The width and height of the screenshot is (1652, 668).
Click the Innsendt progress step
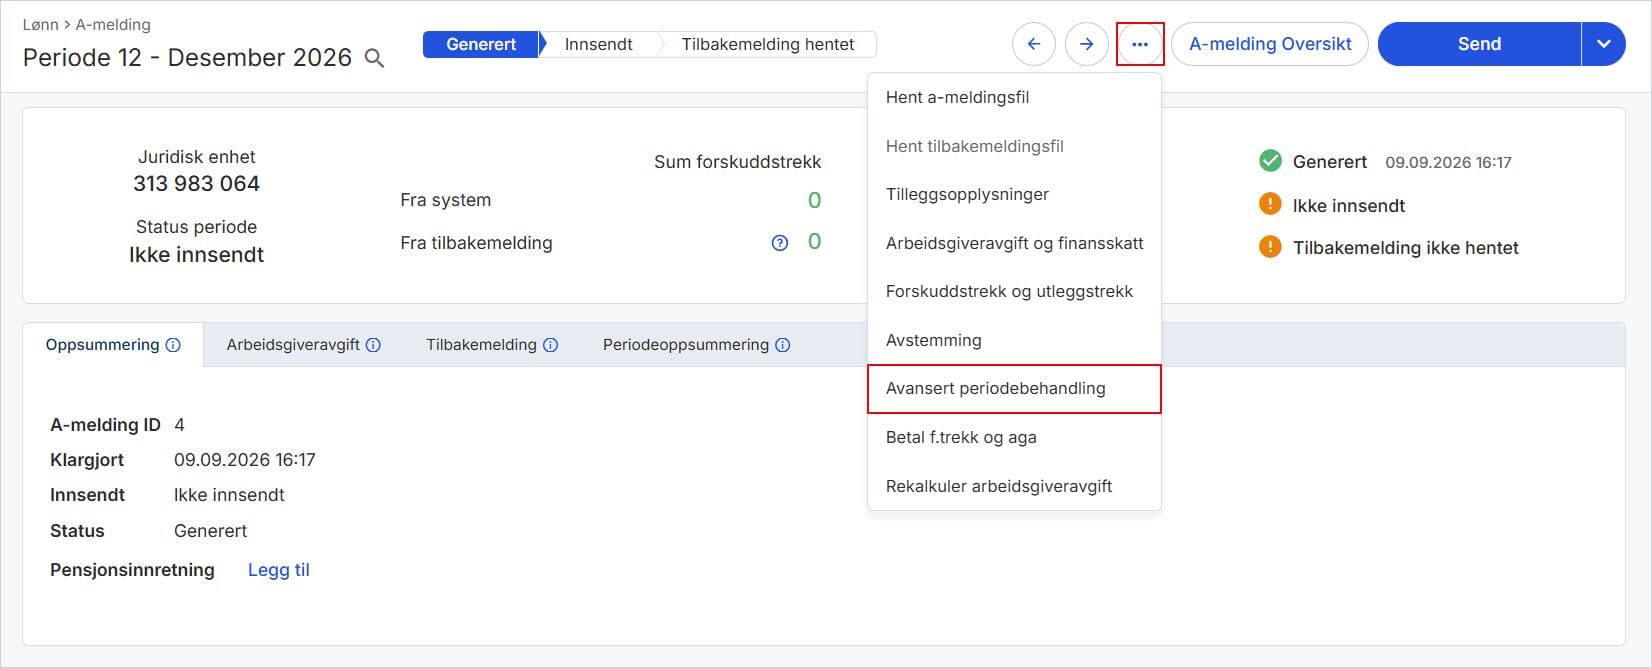point(598,44)
